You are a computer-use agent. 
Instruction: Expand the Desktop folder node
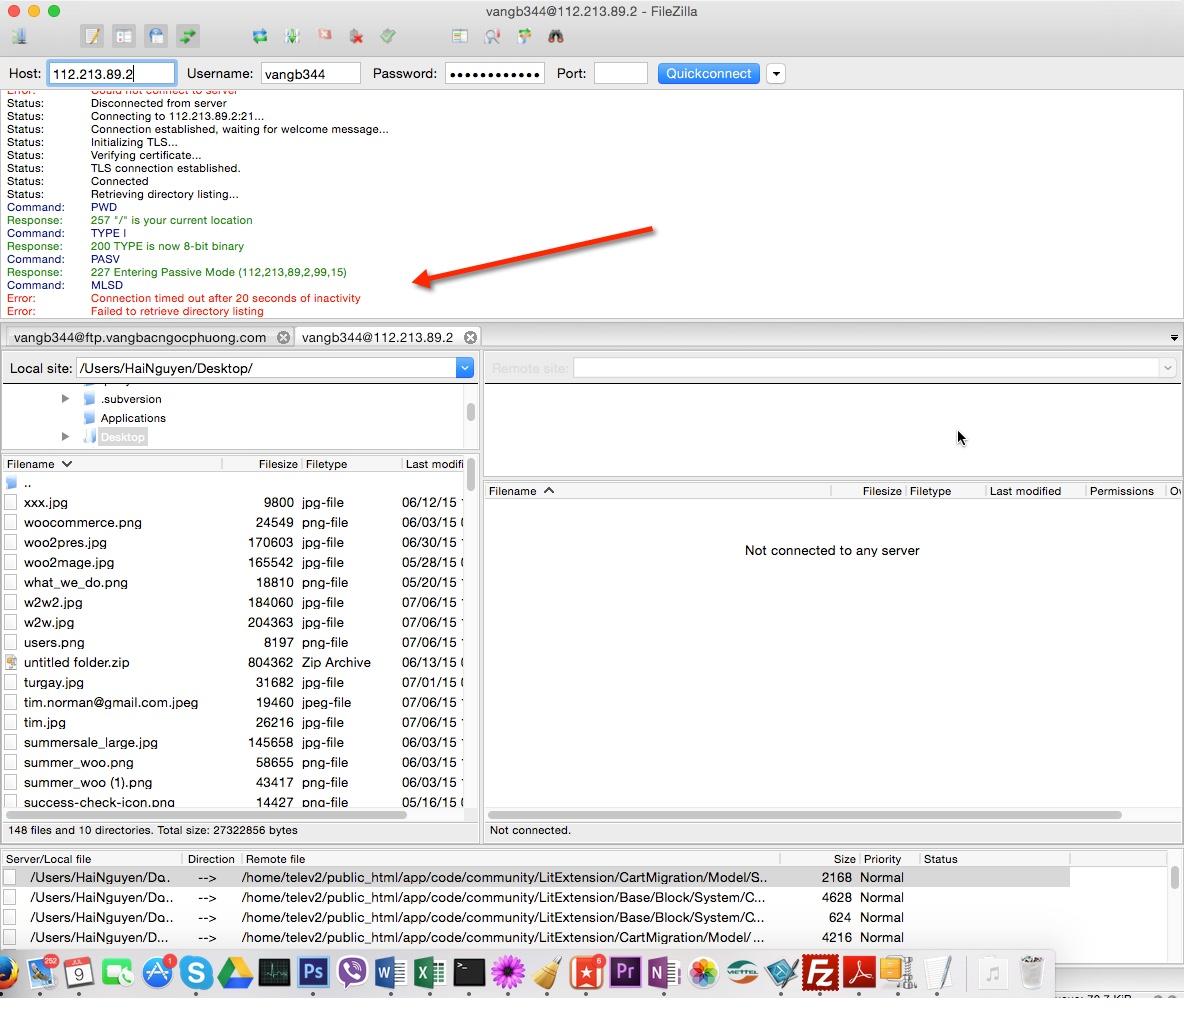click(66, 437)
